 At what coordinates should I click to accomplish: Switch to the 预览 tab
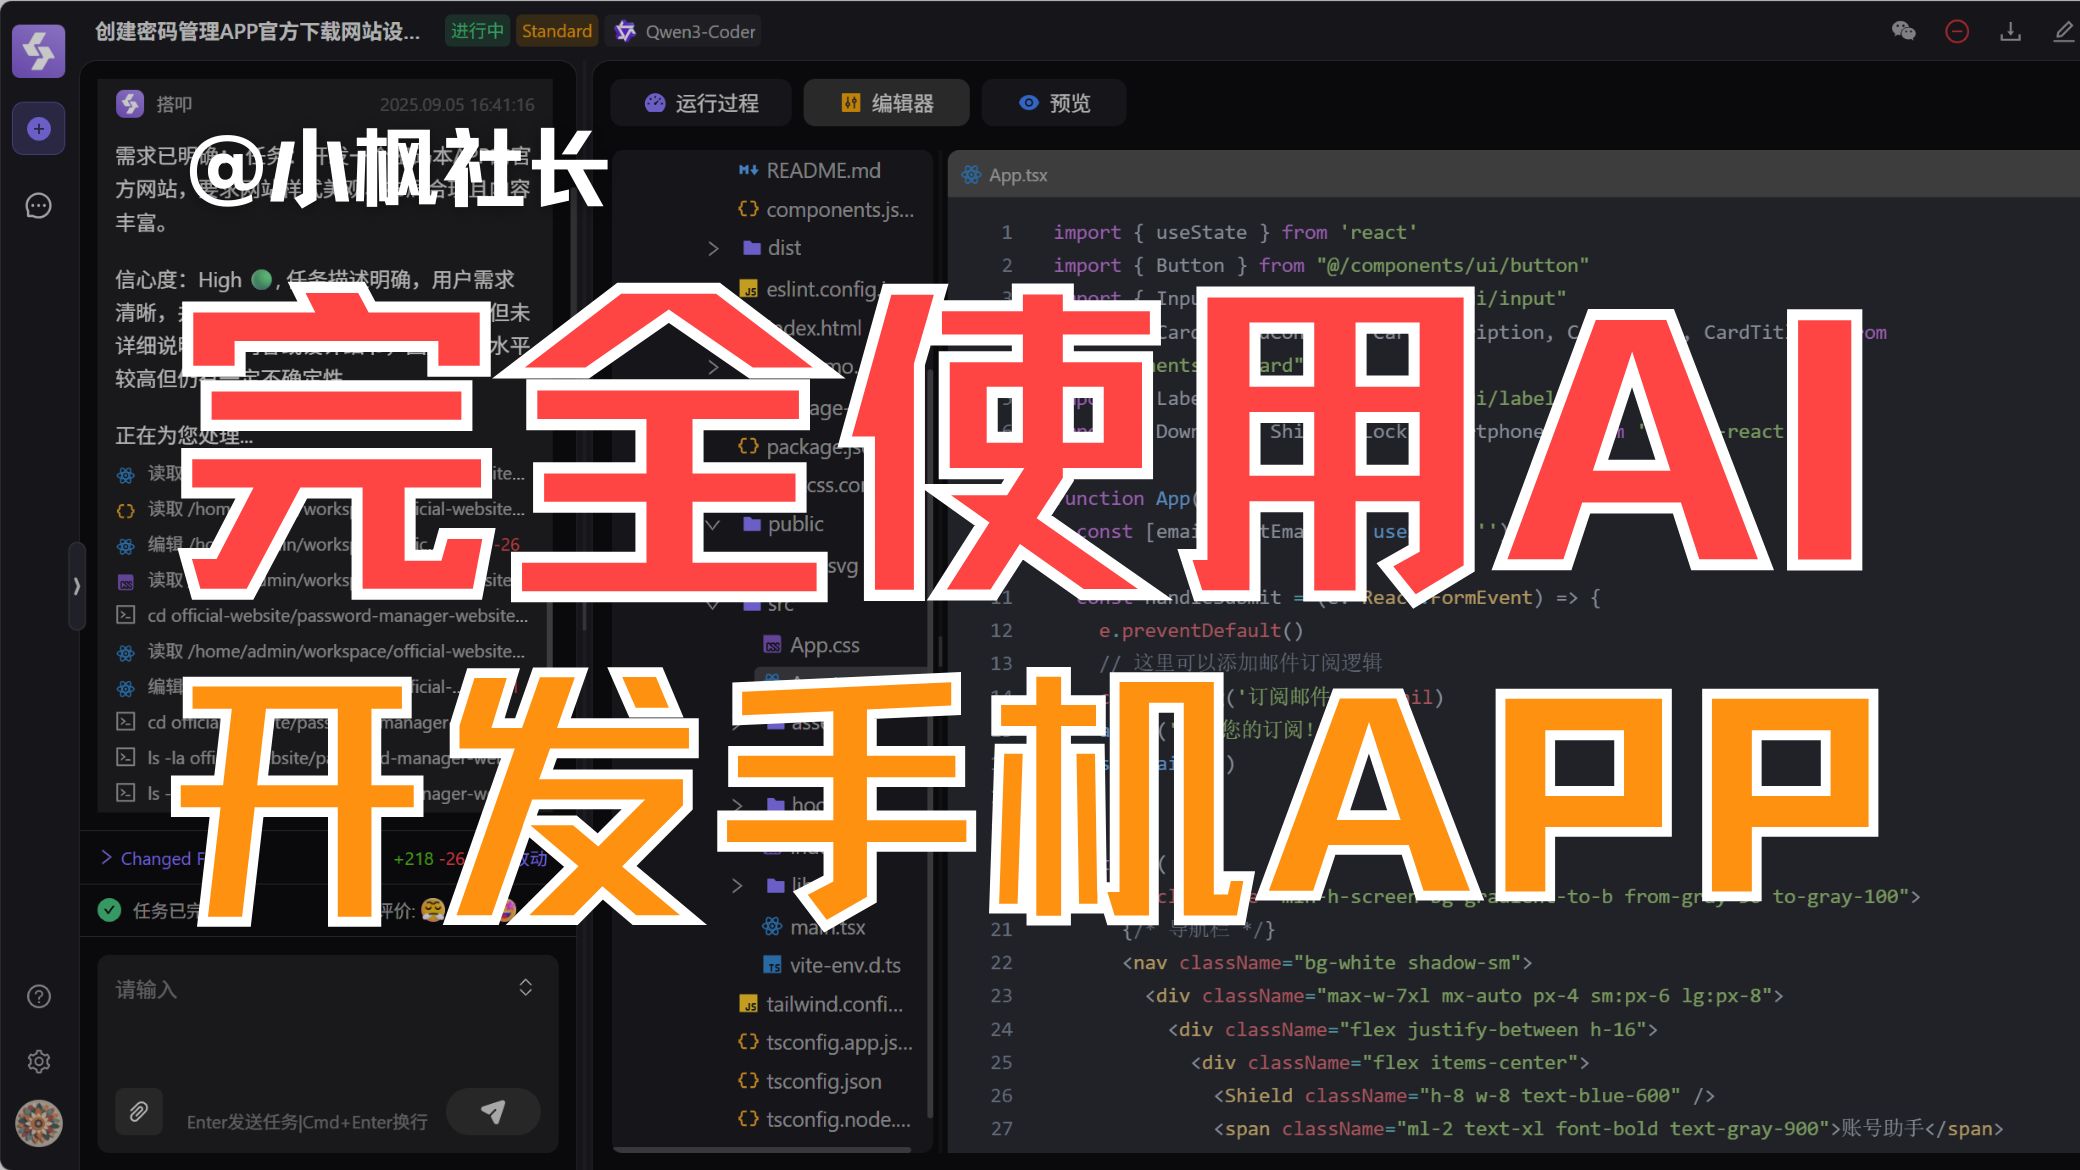coord(1054,103)
